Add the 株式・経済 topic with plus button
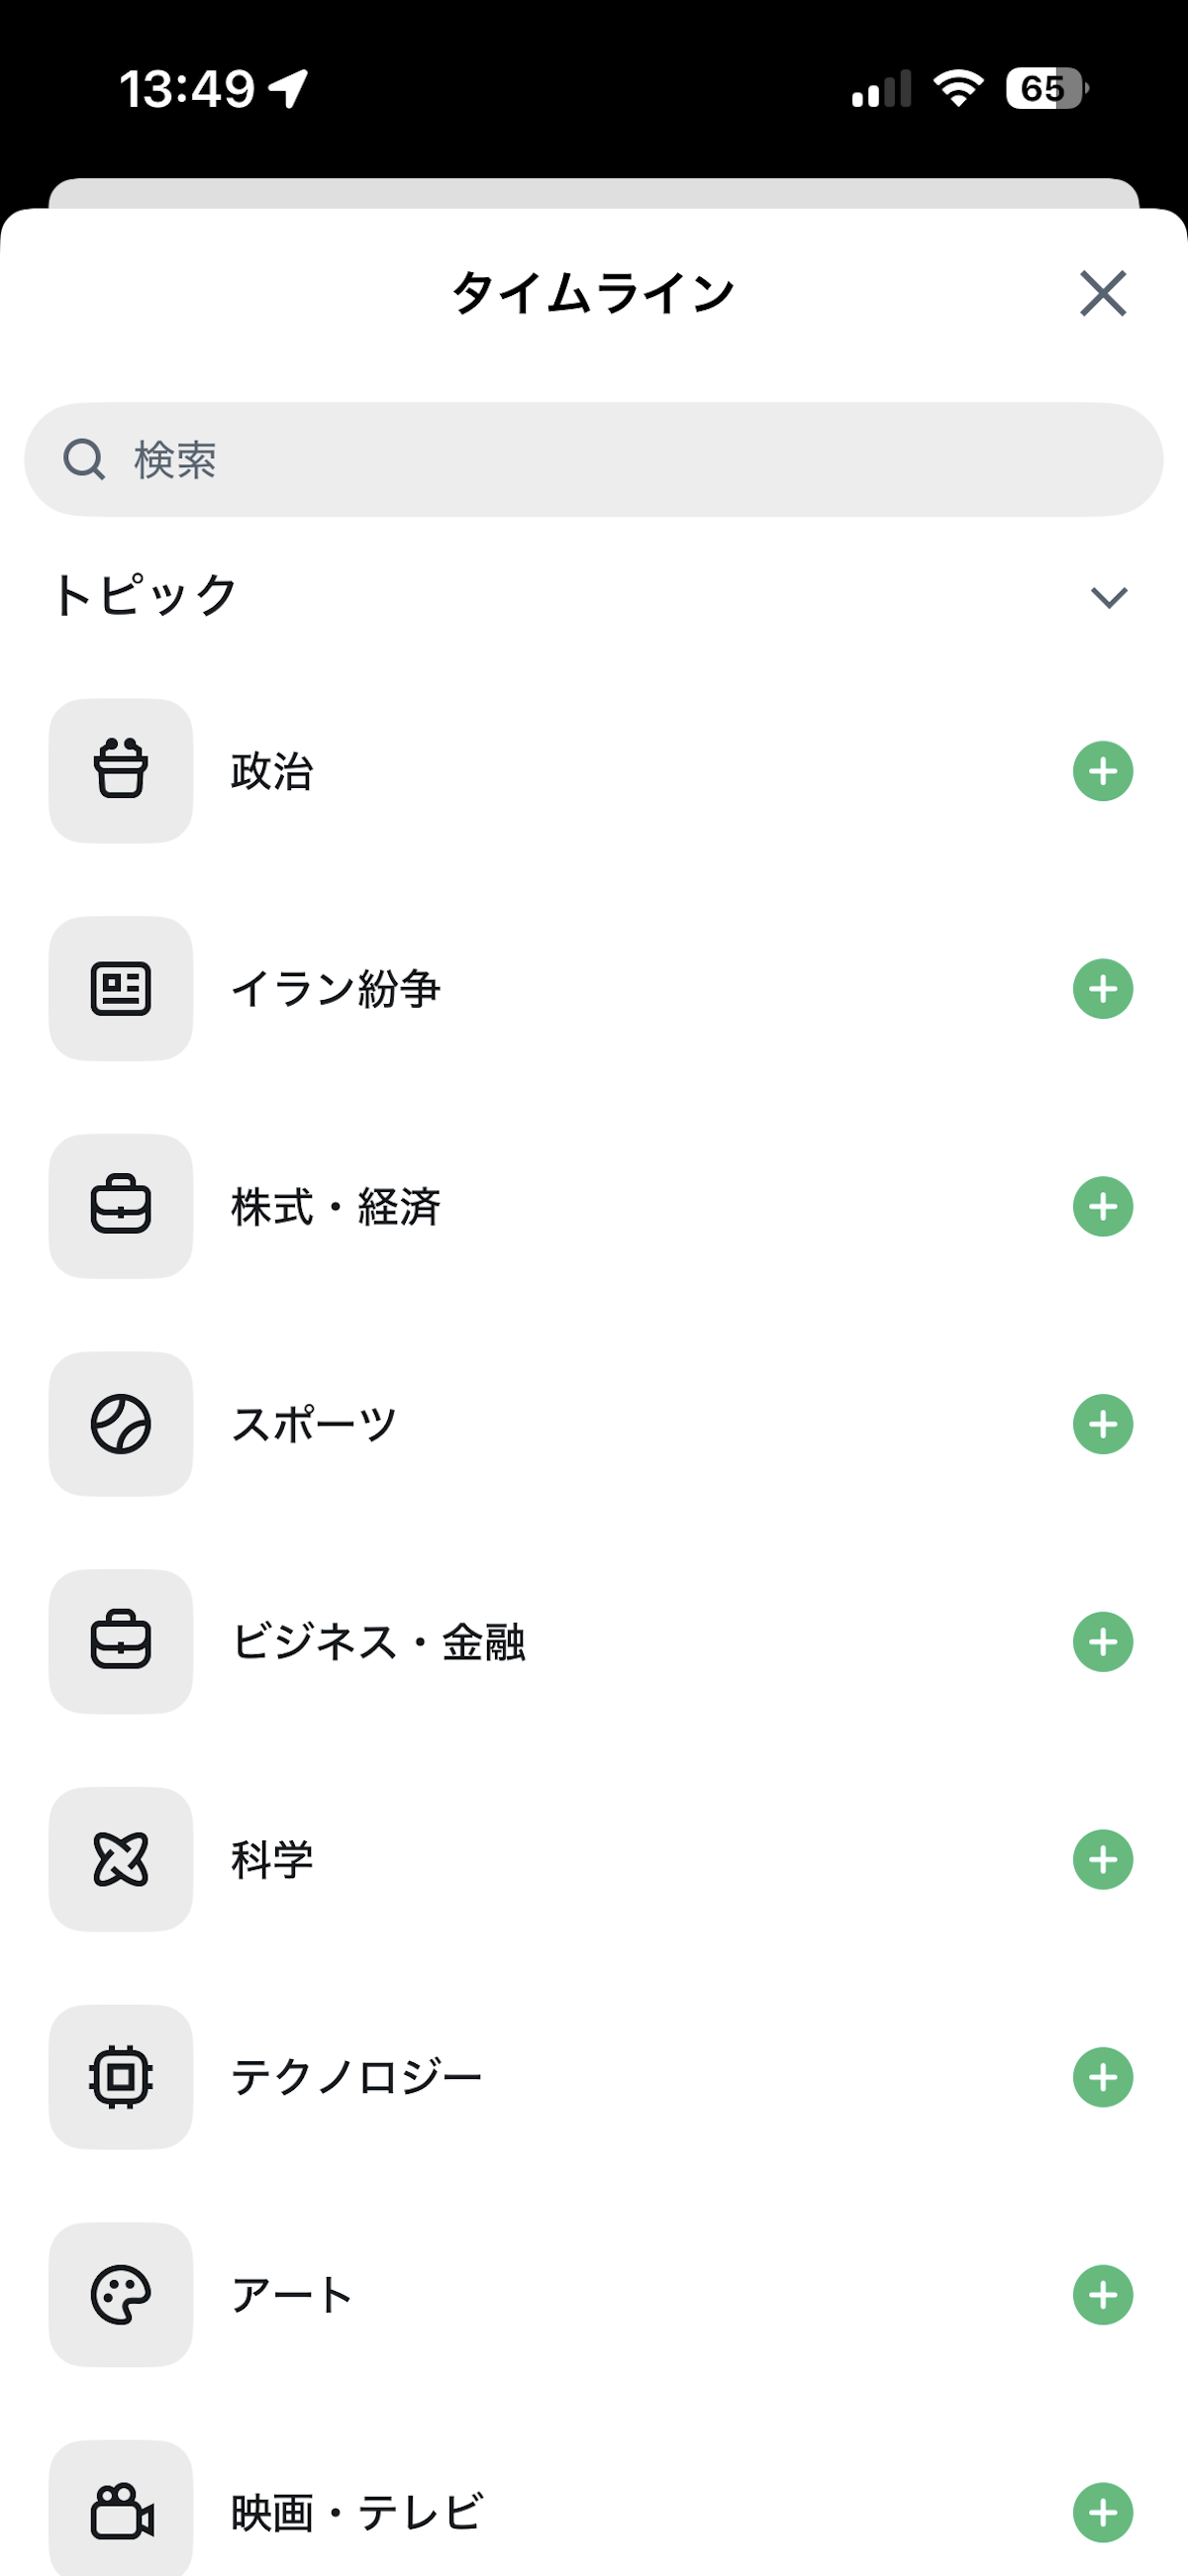Screen dimensions: 1188x2576 point(1102,1207)
